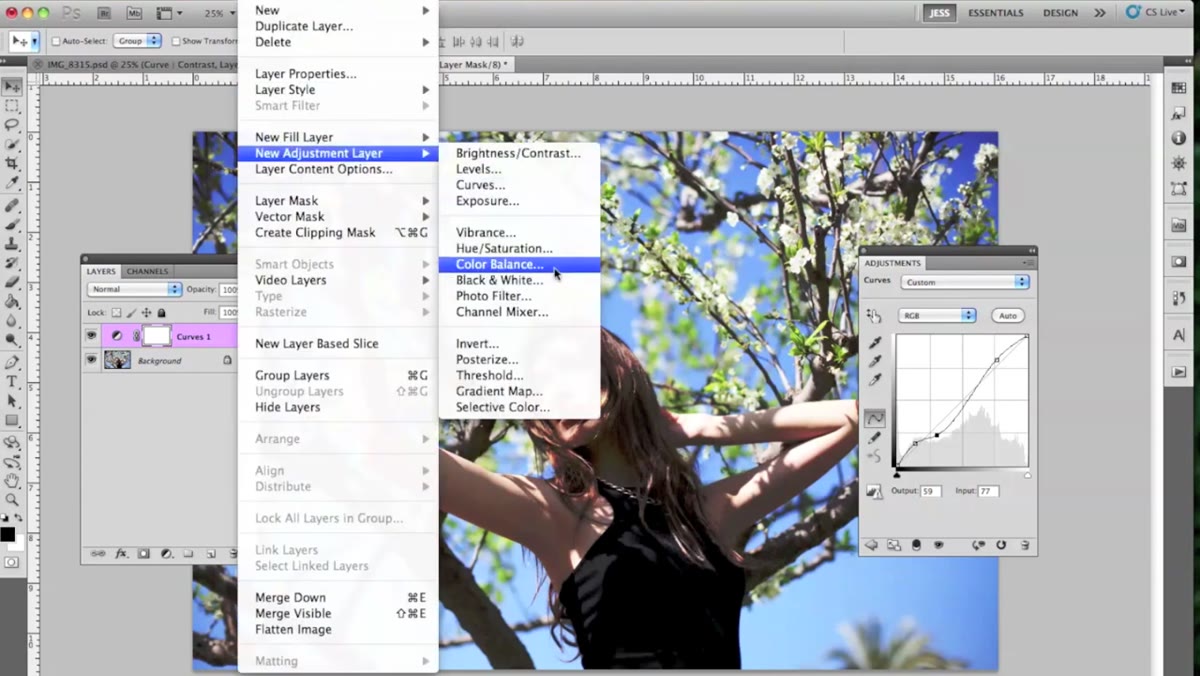Choose the edit-points curve tool

point(875,419)
